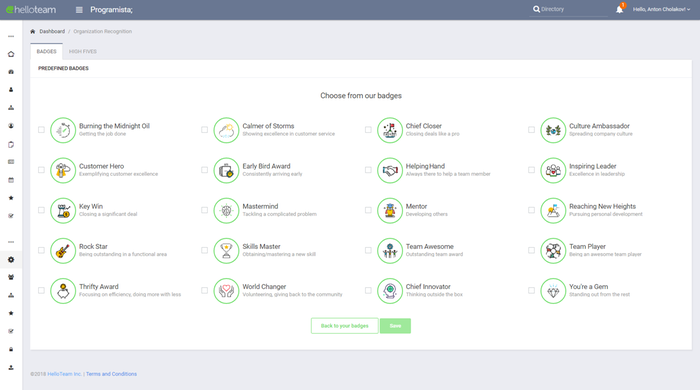700x390 pixels.
Task: Click the home icon in the breadcrumb
Action: coord(33,31)
